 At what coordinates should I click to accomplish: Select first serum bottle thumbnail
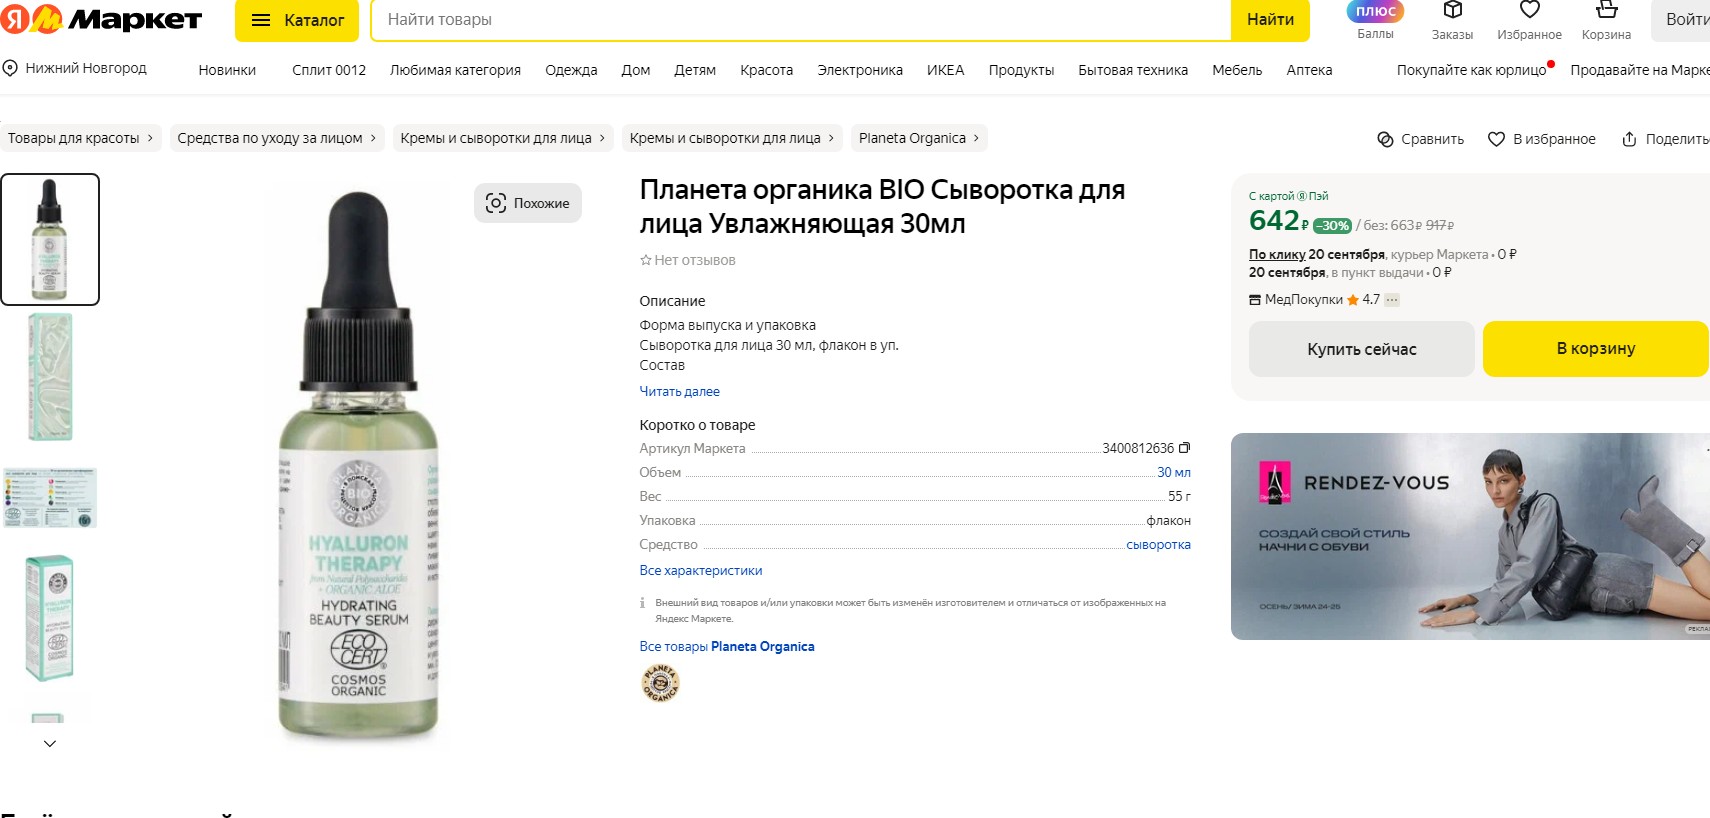point(50,239)
